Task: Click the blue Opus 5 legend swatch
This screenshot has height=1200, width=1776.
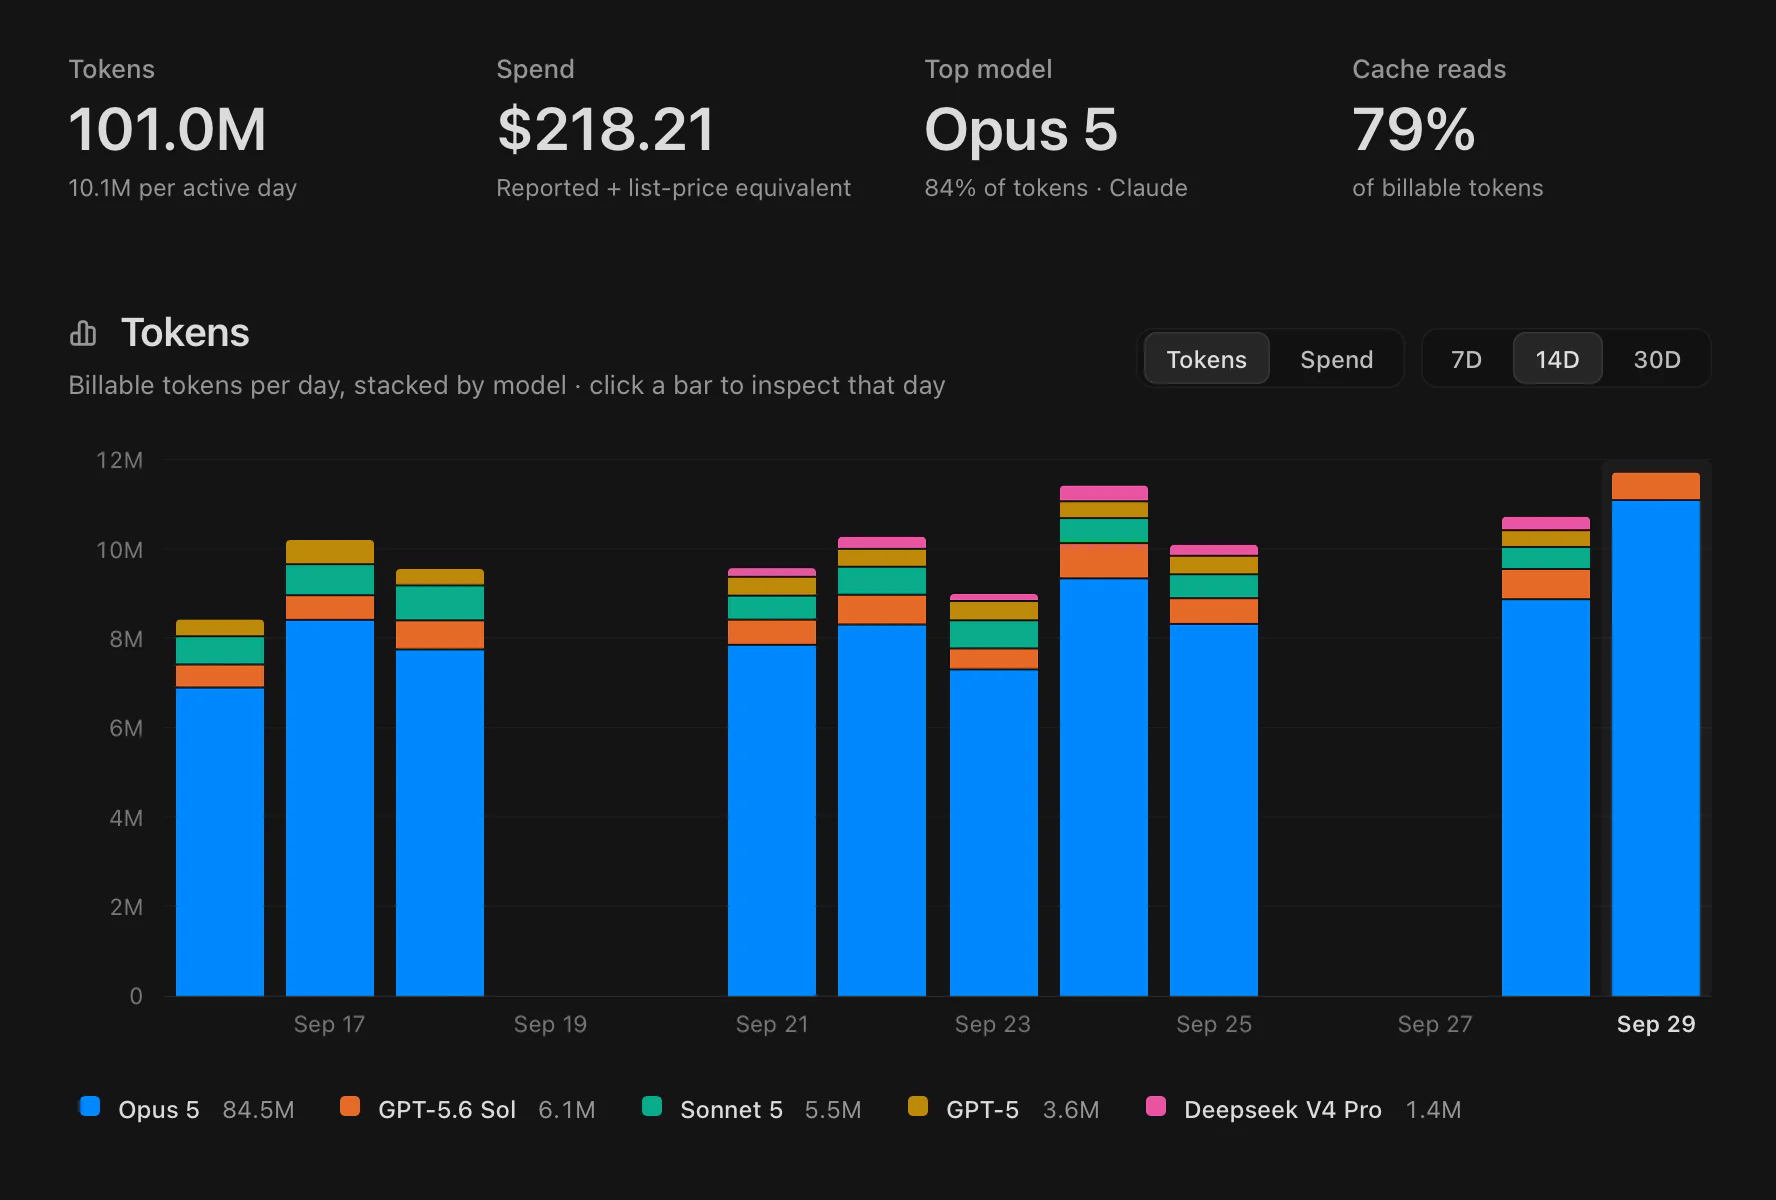Action: point(90,1107)
